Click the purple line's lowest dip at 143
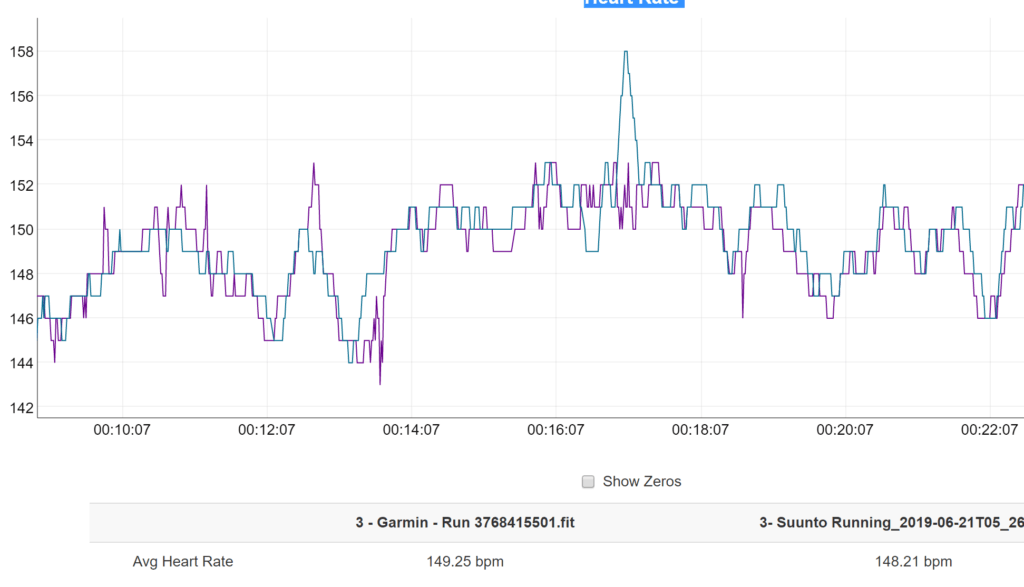This screenshot has width=1024, height=587. (380, 384)
